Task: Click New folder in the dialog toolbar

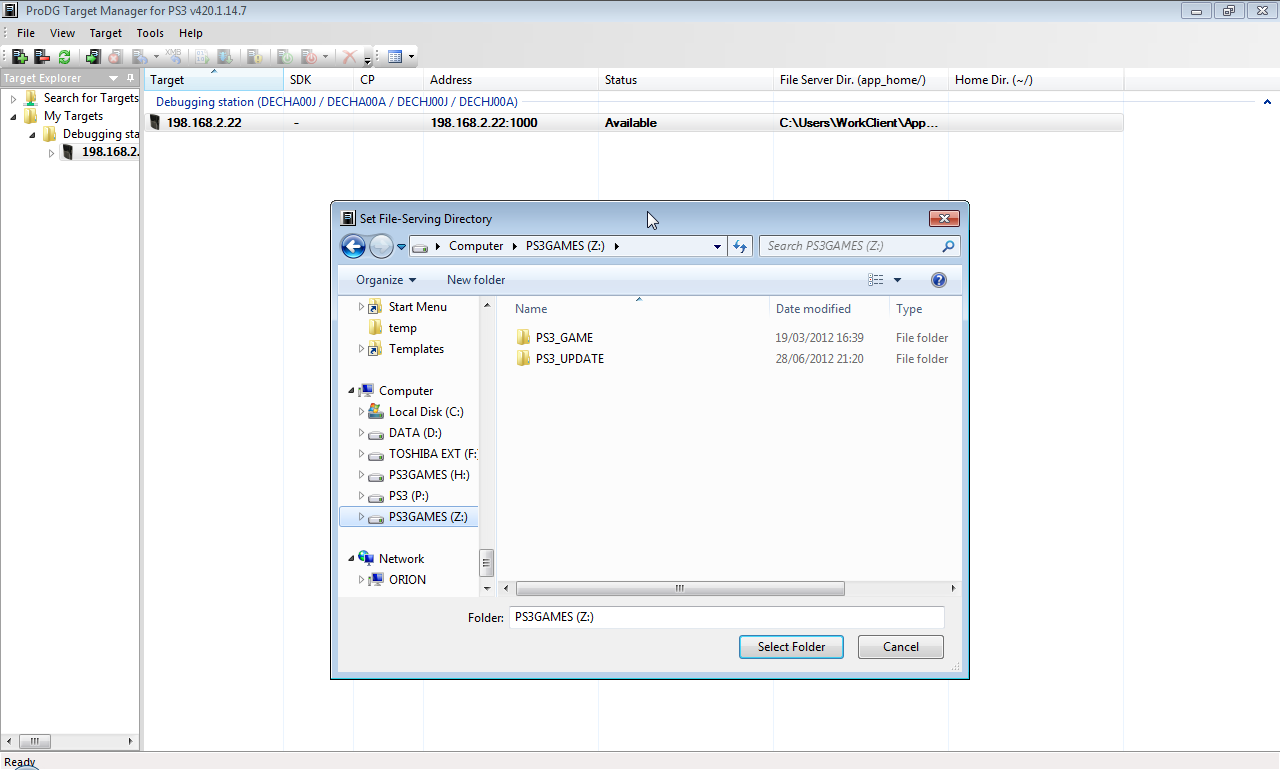Action: pyautogui.click(x=476, y=280)
